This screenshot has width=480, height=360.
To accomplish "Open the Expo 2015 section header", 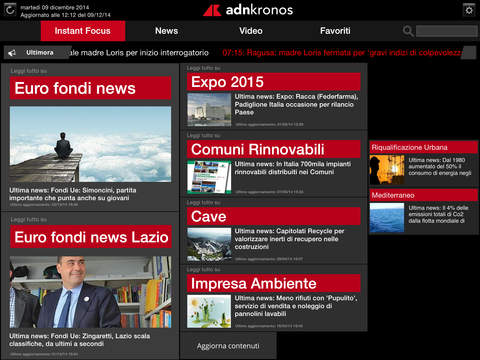I will click(x=274, y=82).
